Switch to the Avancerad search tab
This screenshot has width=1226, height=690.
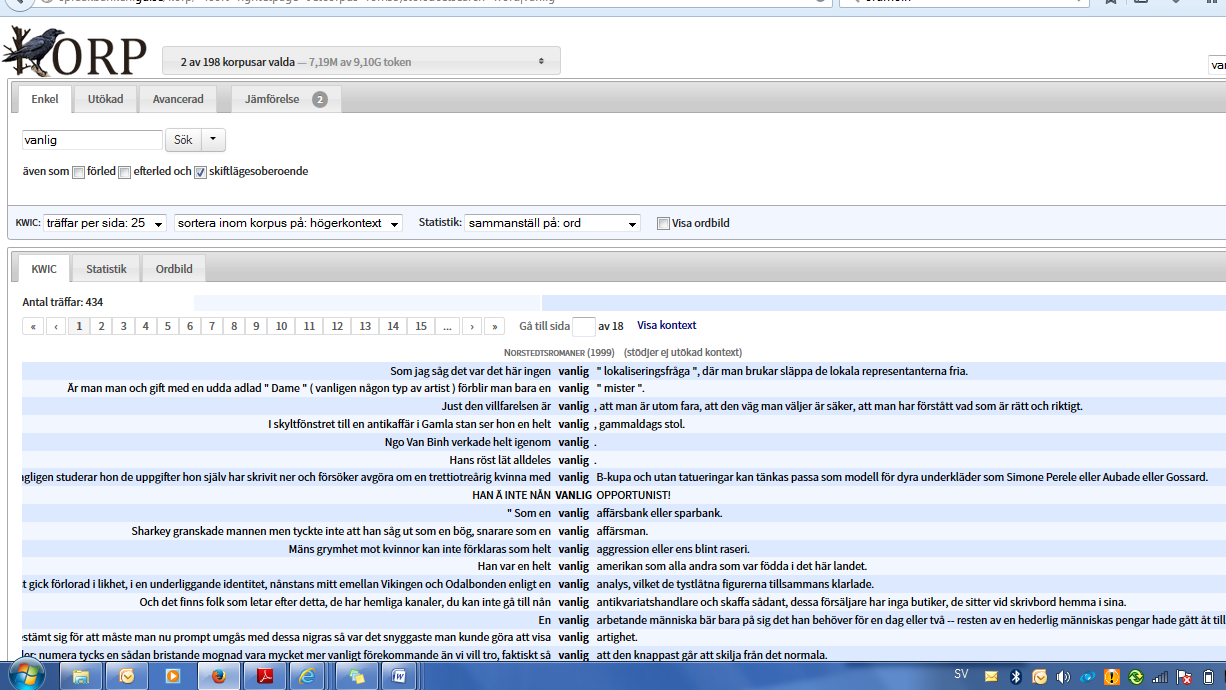point(178,99)
